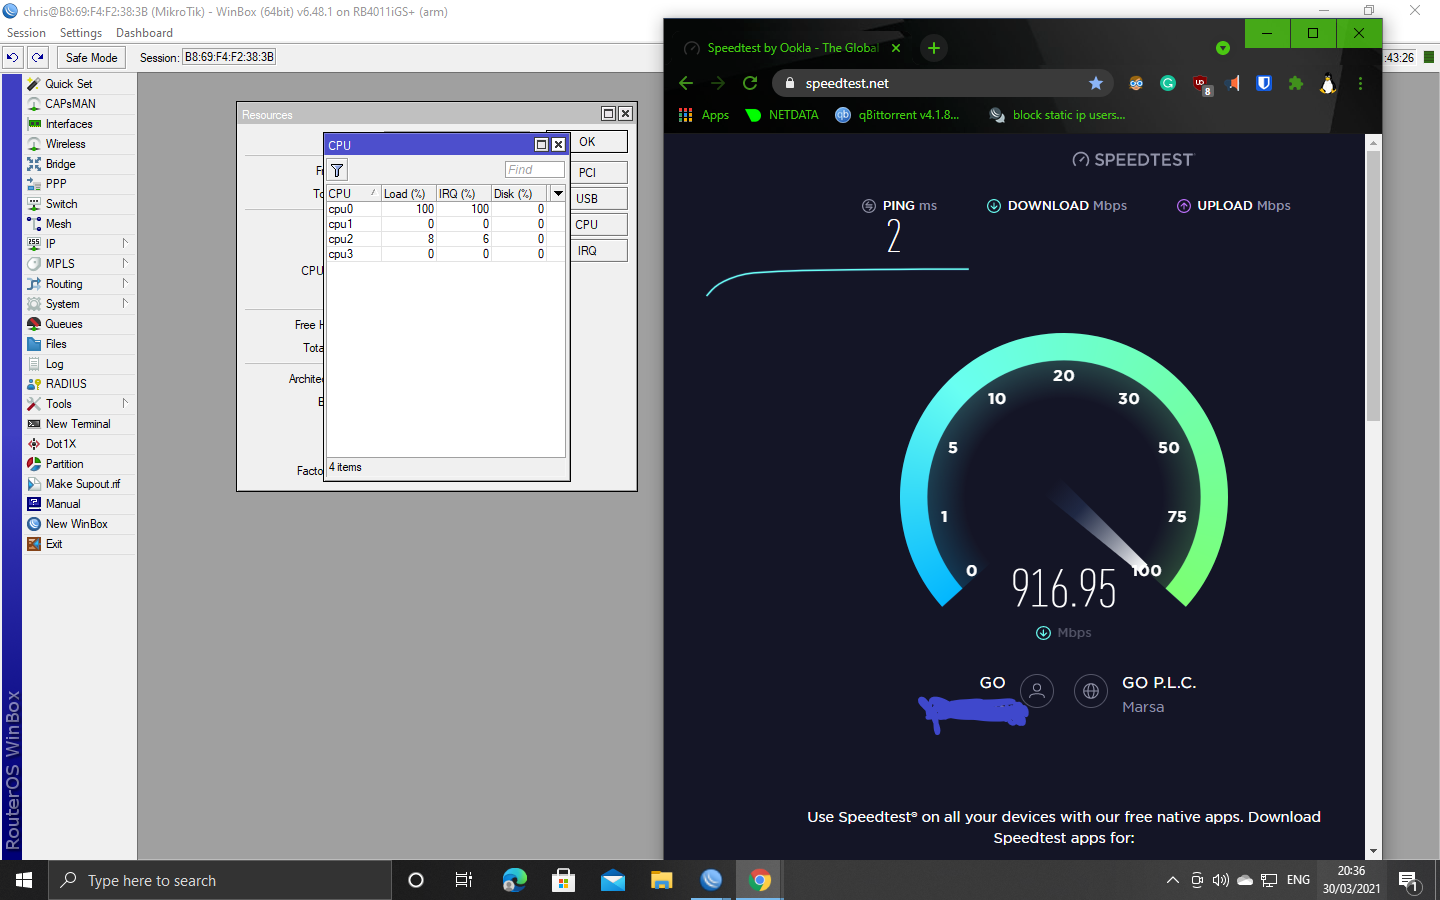This screenshot has width=1440, height=900.
Task: Click the WinBox undo arrow icon
Action: [x=13, y=57]
